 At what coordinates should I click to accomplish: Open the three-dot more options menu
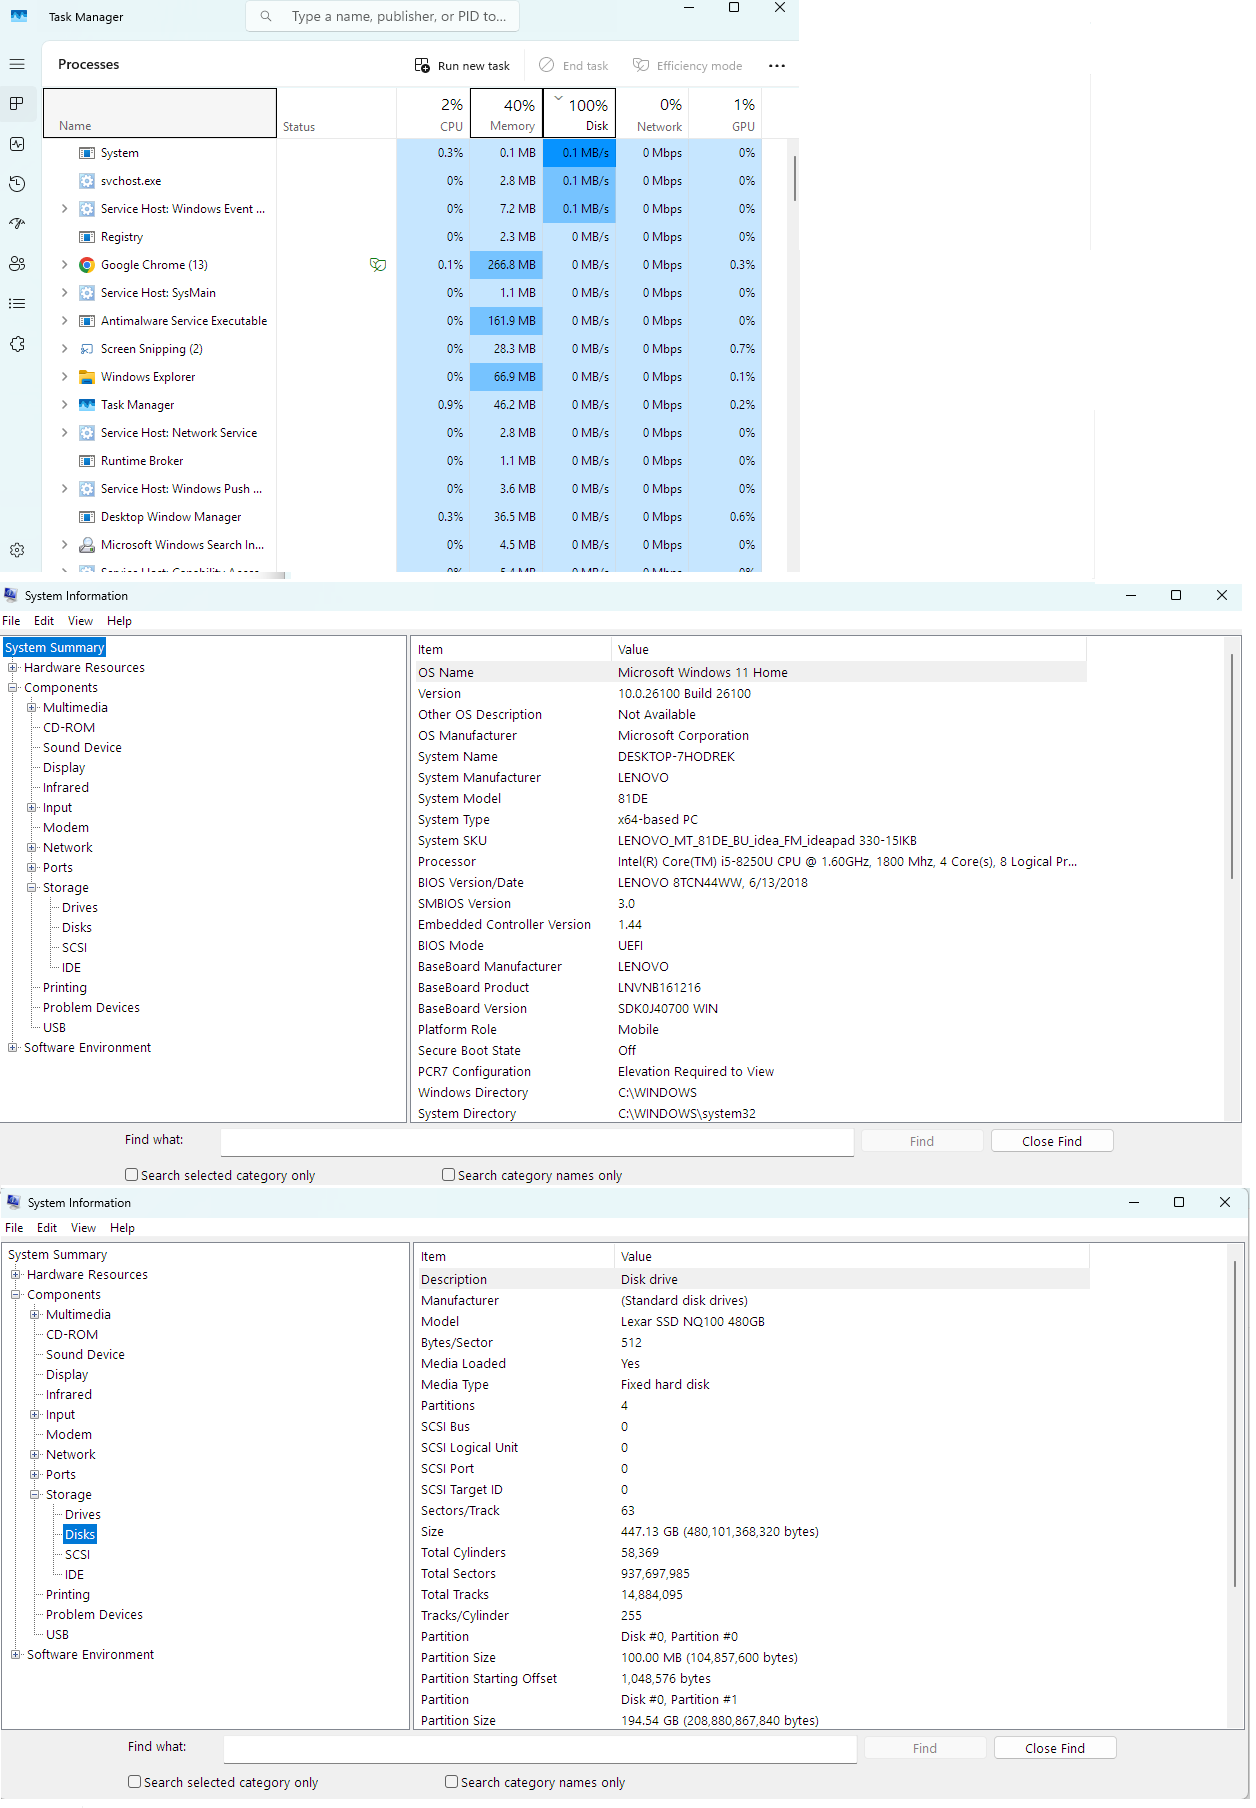777,66
